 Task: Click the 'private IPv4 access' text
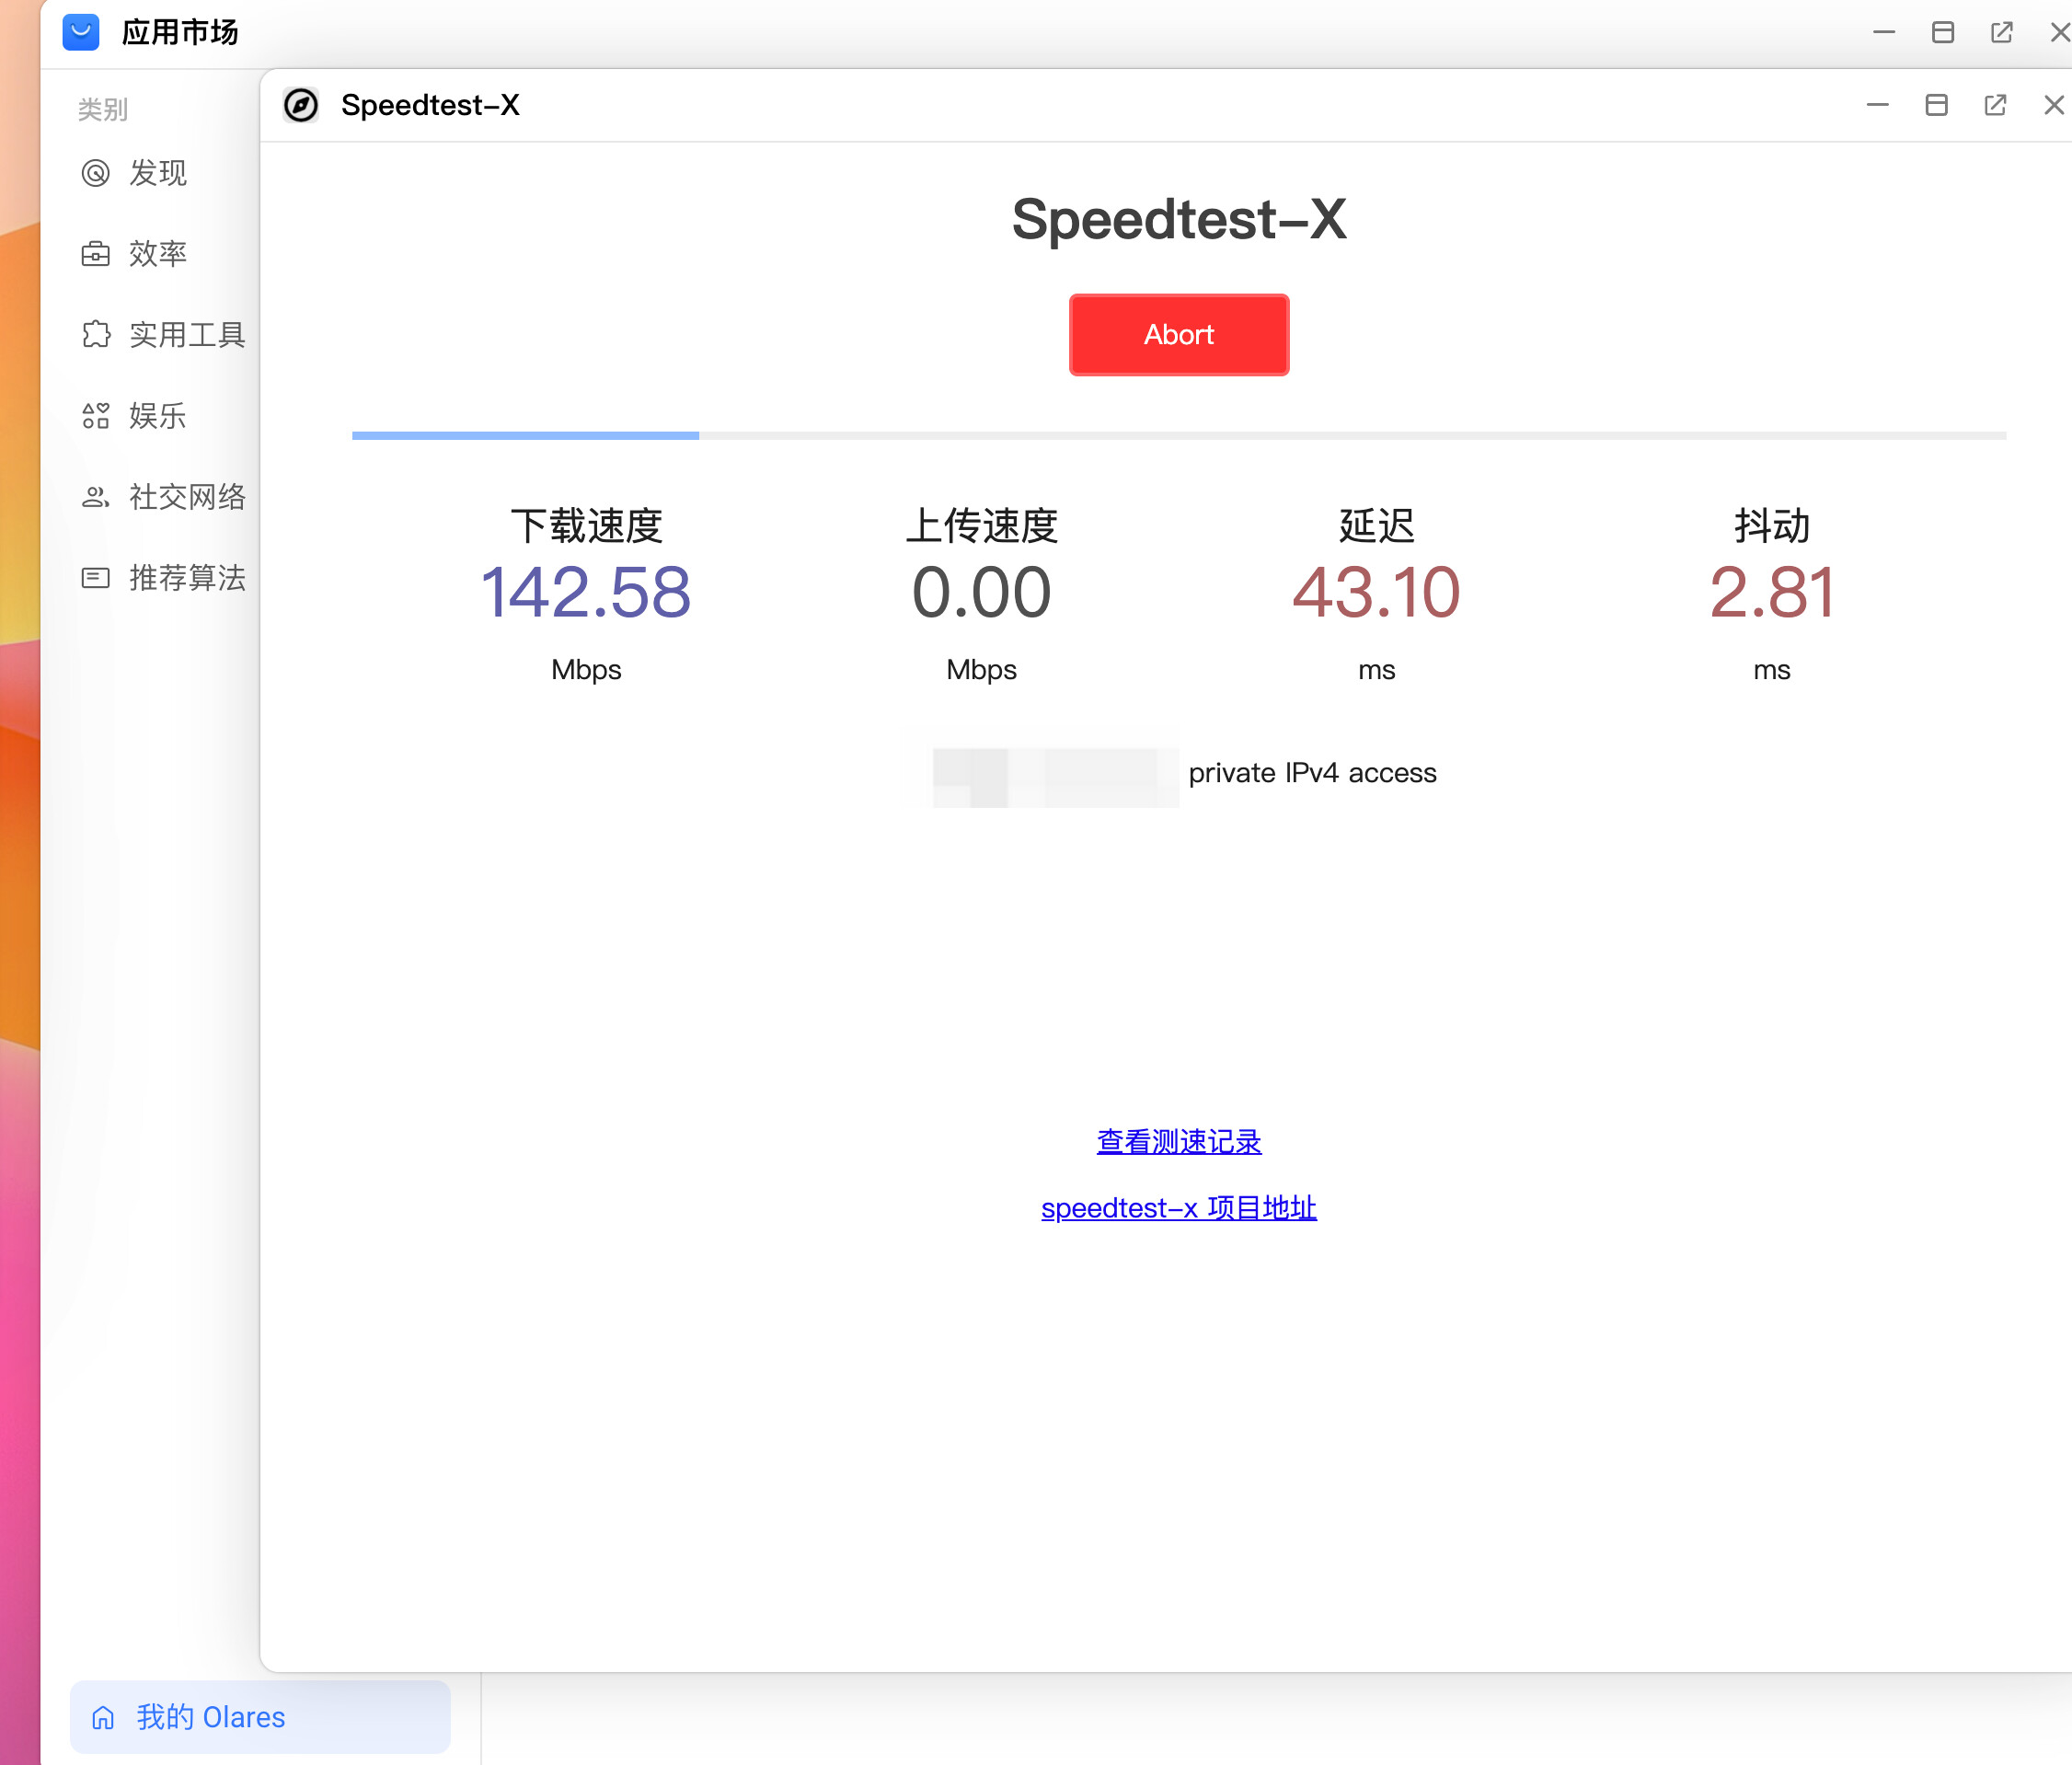[x=1312, y=773]
